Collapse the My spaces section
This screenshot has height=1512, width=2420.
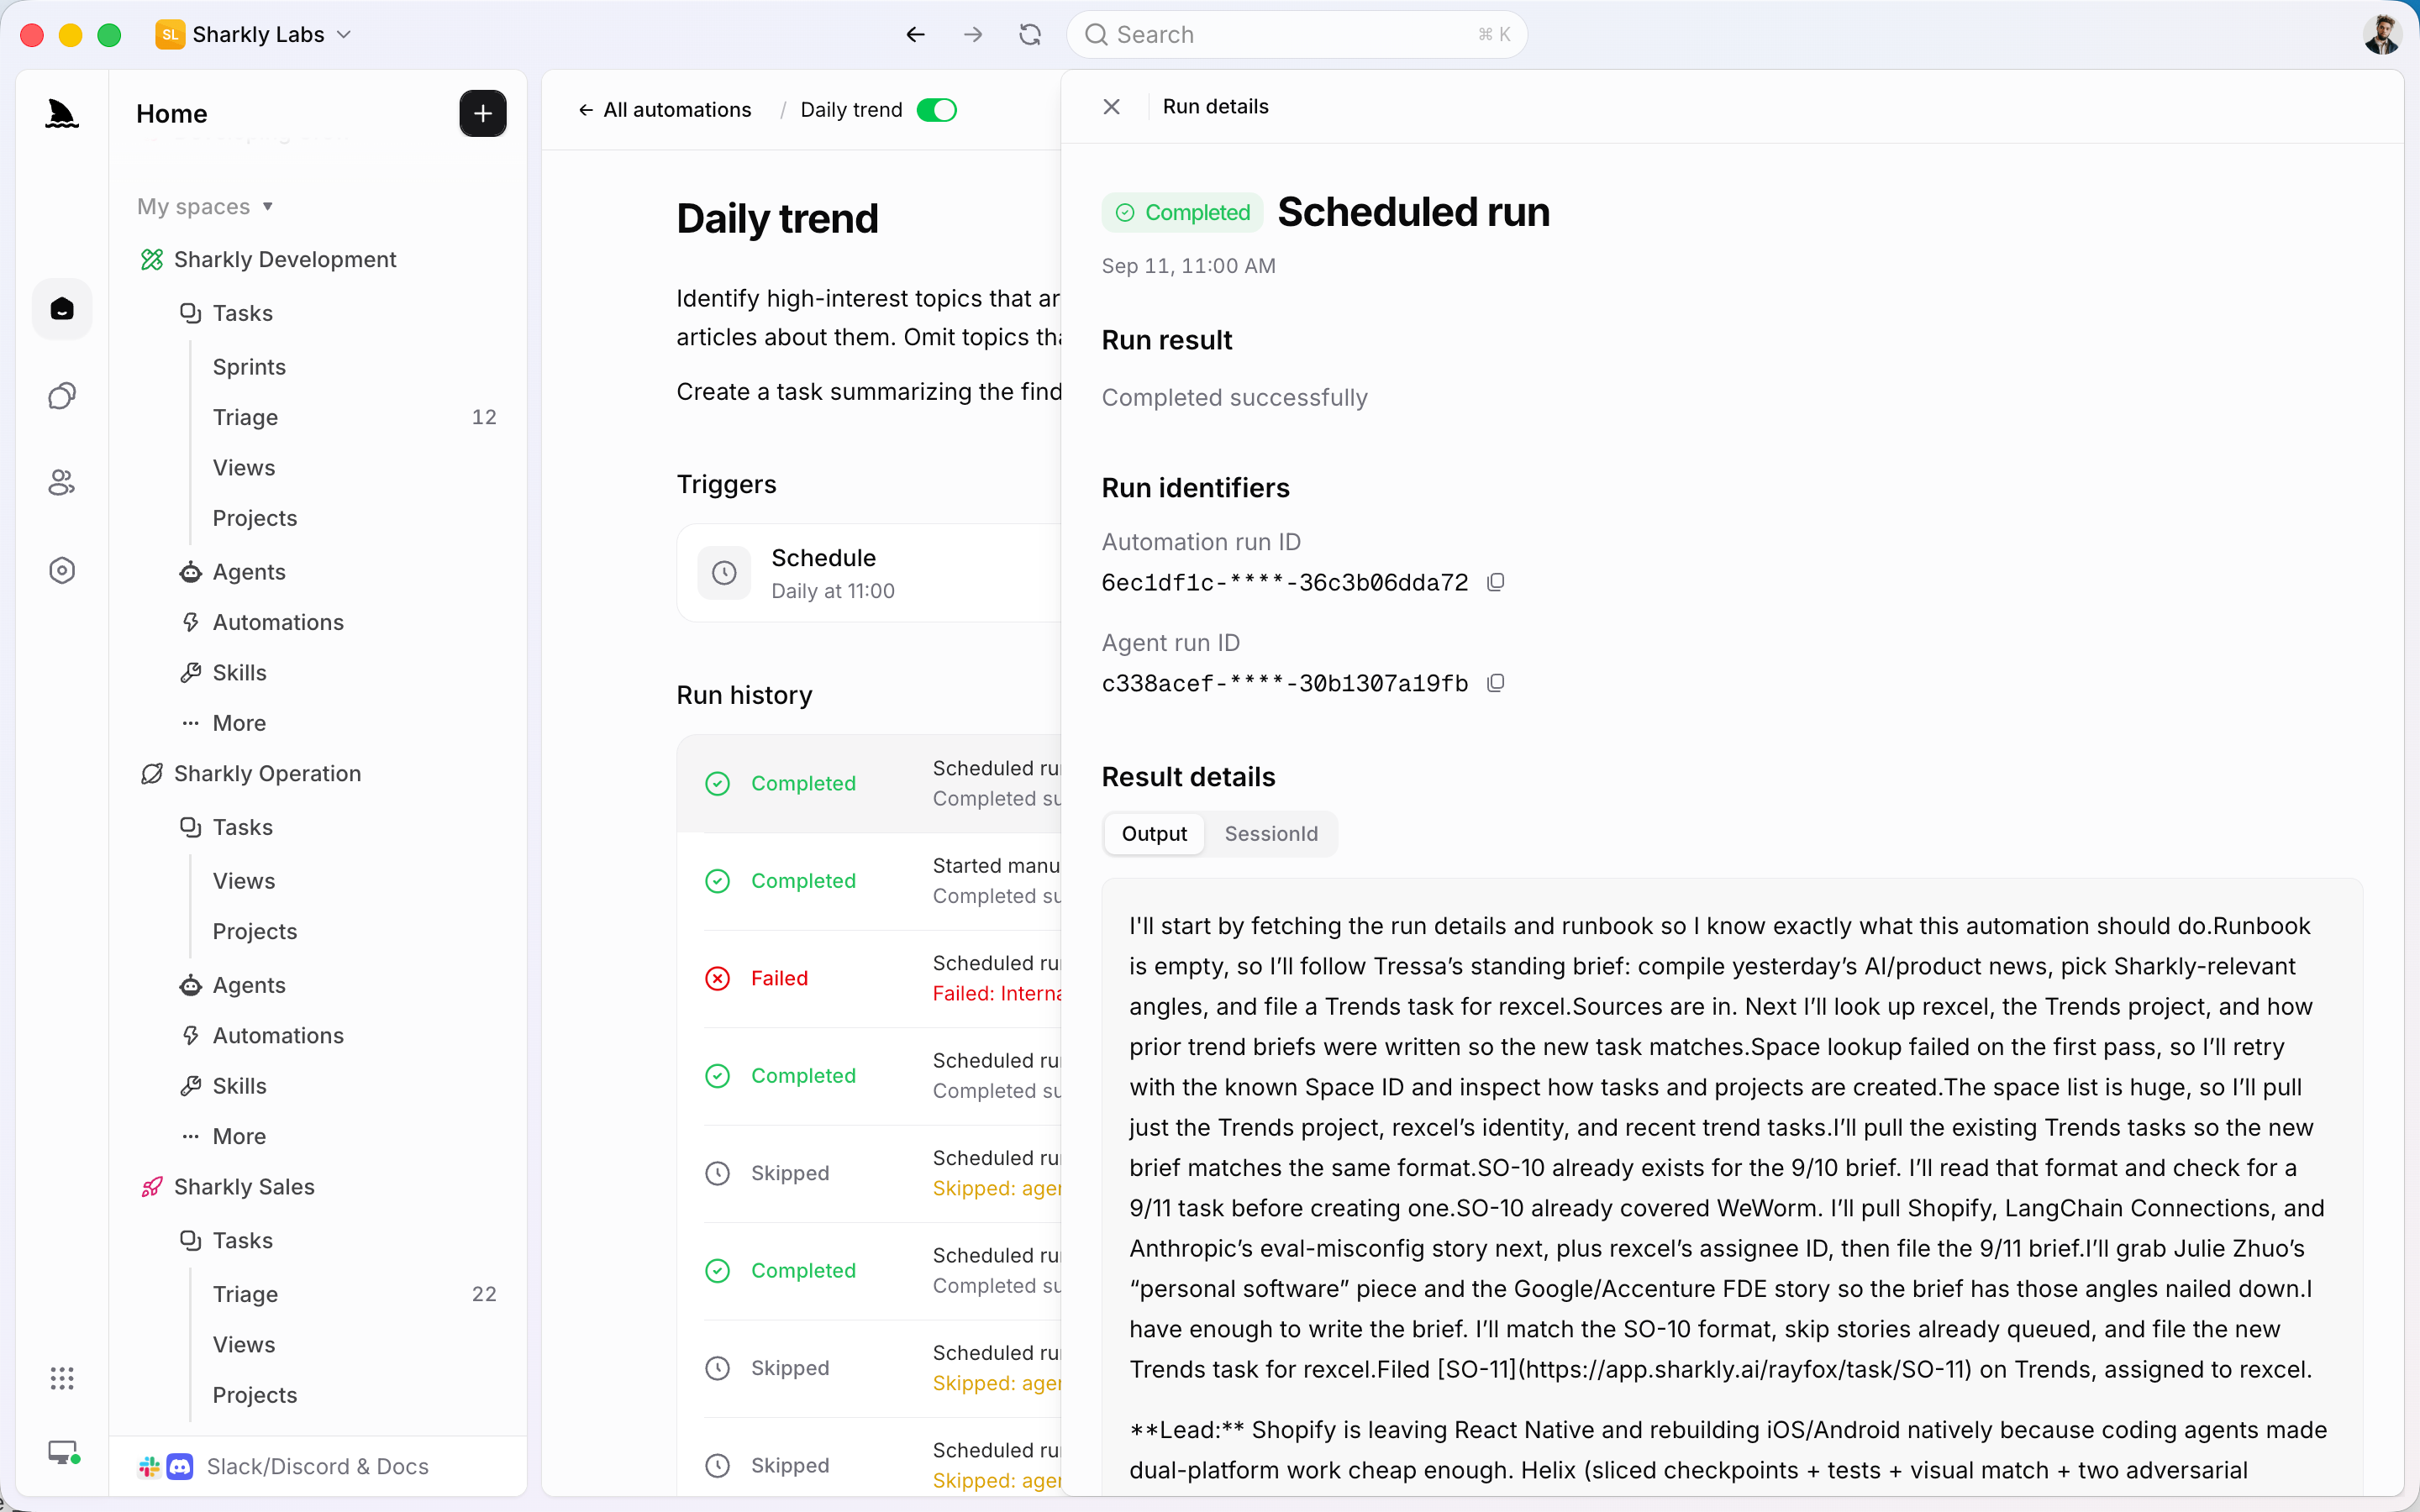205,207
